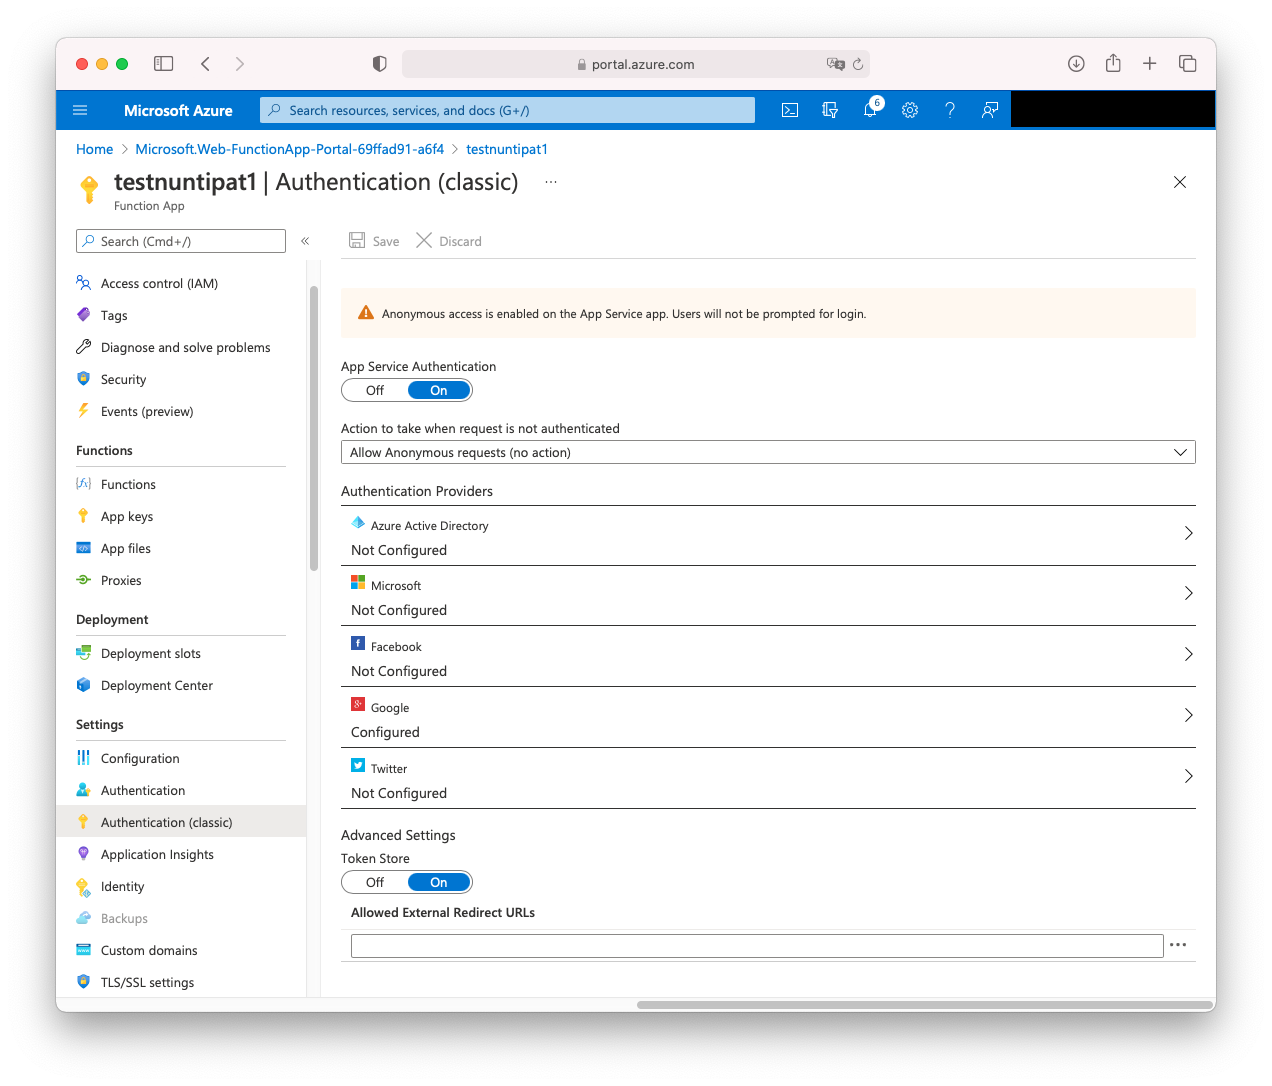Expand Azure Active Directory provider chevron
This screenshot has height=1086, width=1272.
[x=1188, y=533]
